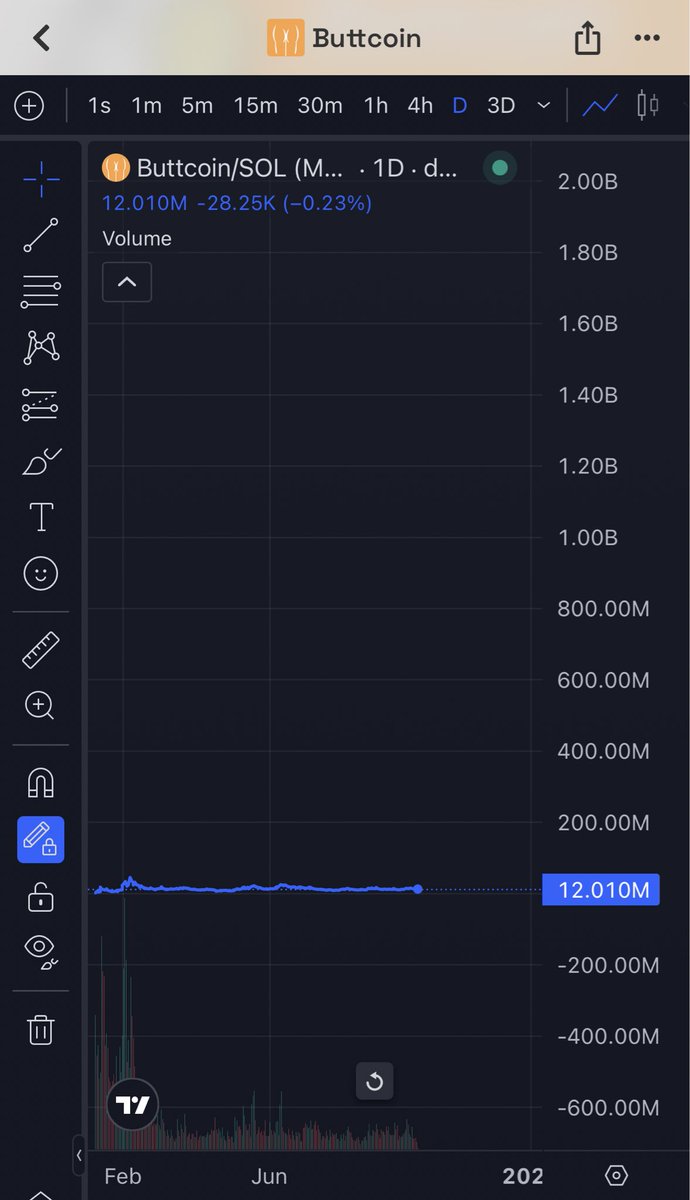The width and height of the screenshot is (690, 1200).
Task: Tap the share icon in header
Action: click(588, 38)
